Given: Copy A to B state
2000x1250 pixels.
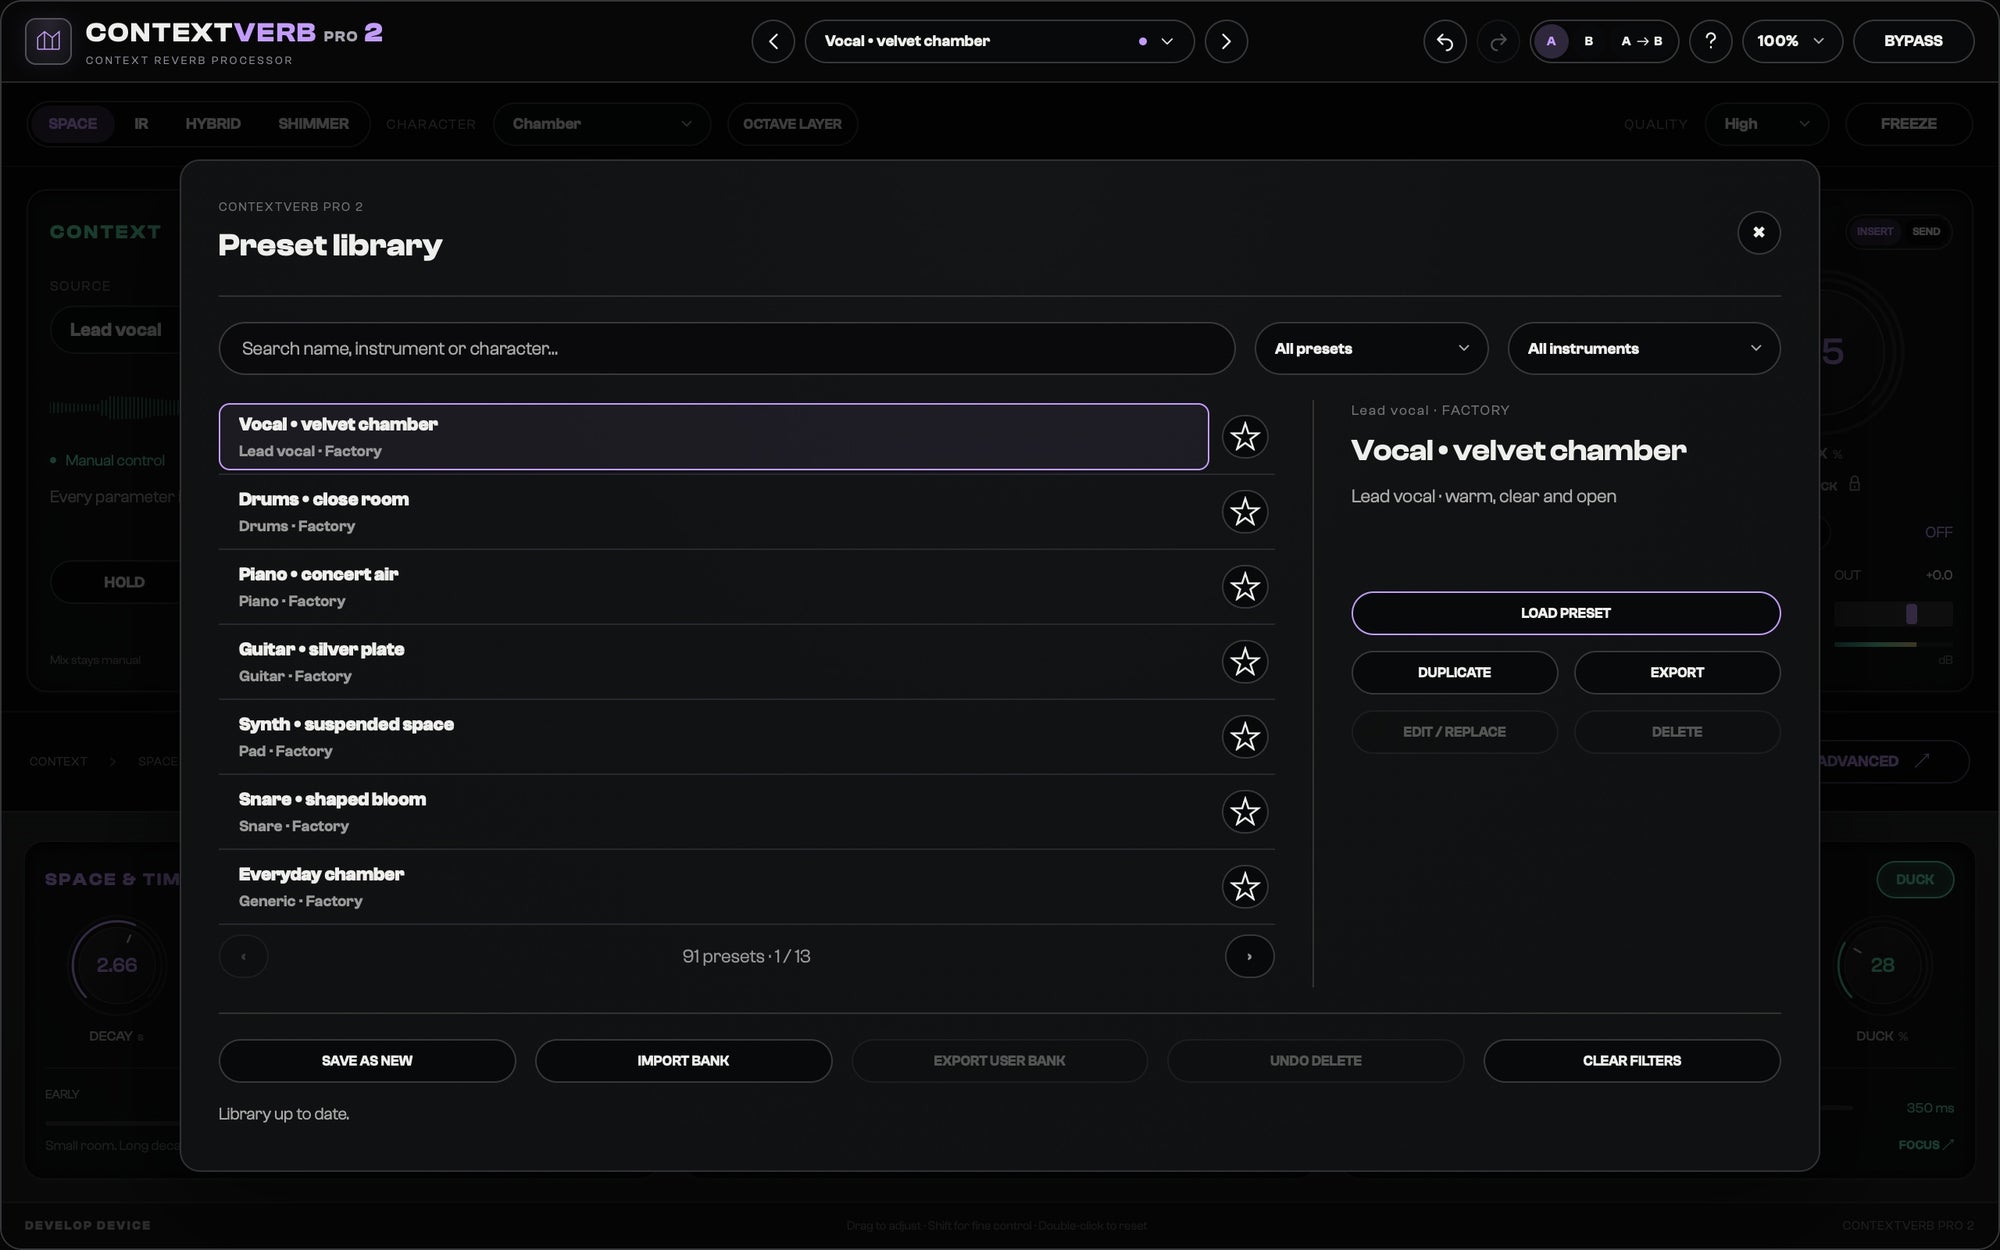Looking at the screenshot, I should [x=1641, y=41].
